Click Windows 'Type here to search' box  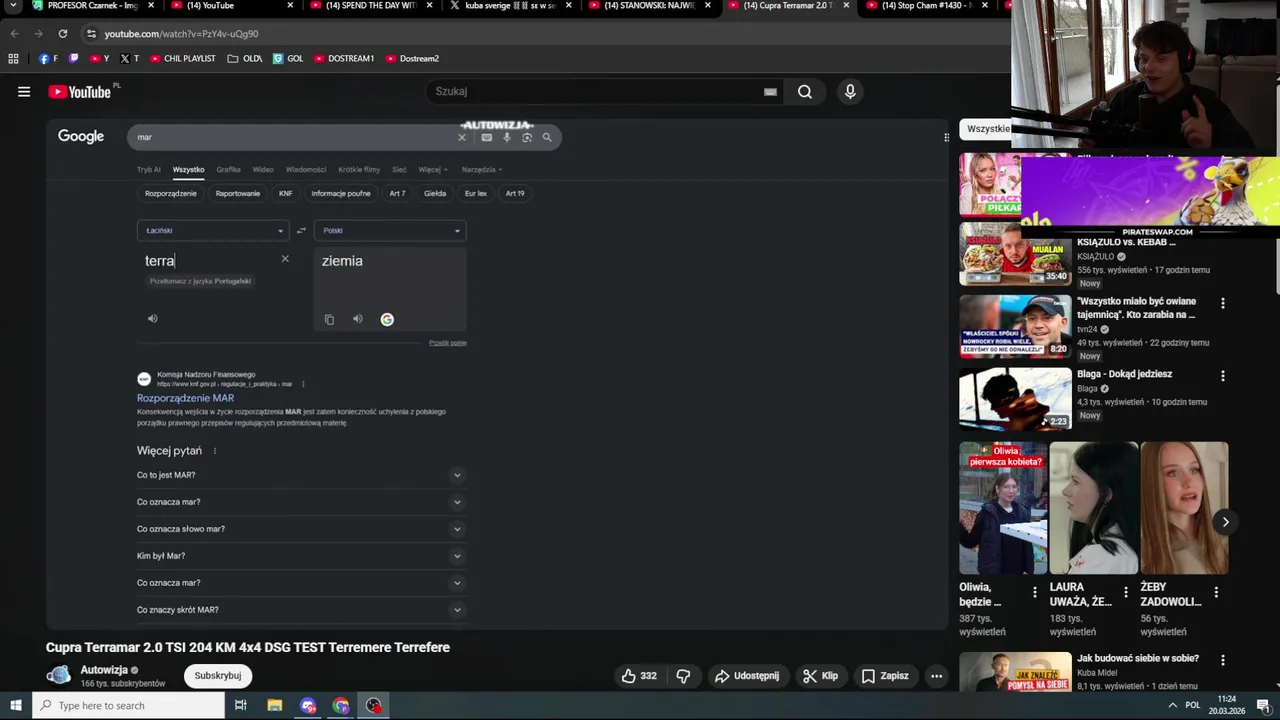(129, 705)
